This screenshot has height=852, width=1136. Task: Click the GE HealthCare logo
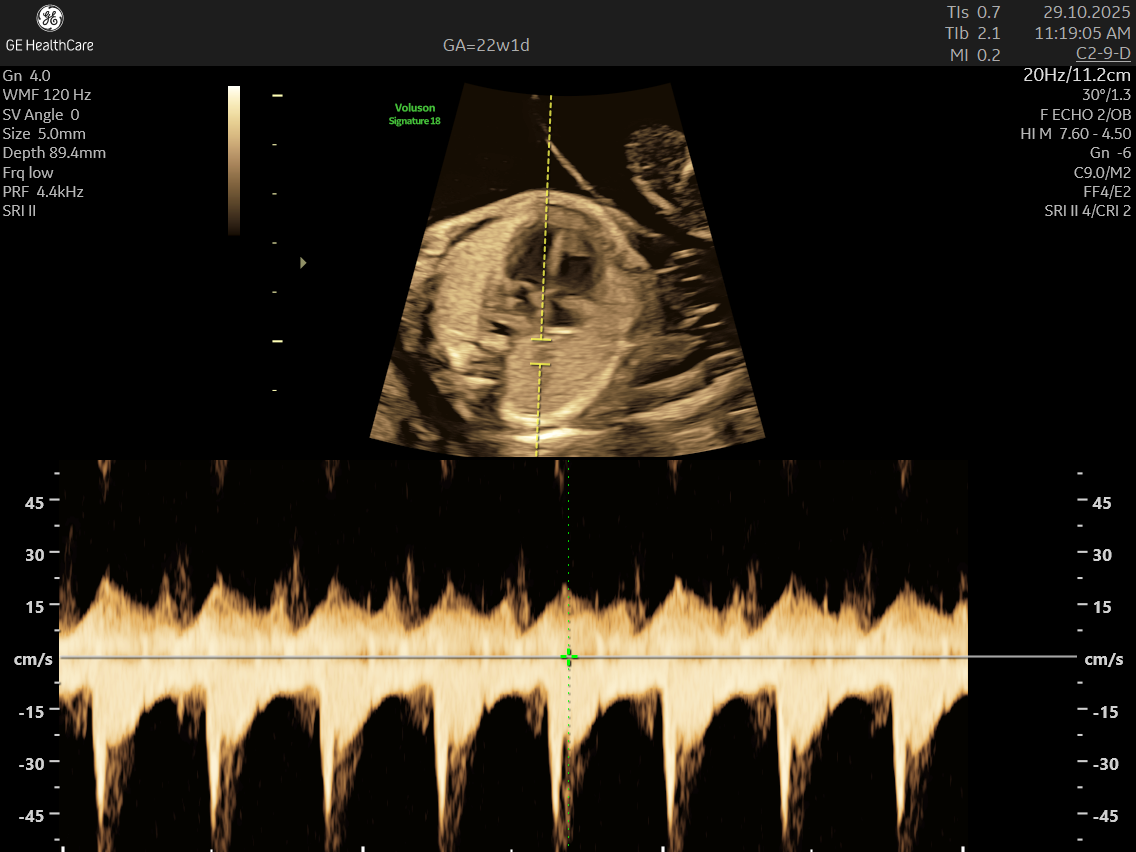[49, 28]
